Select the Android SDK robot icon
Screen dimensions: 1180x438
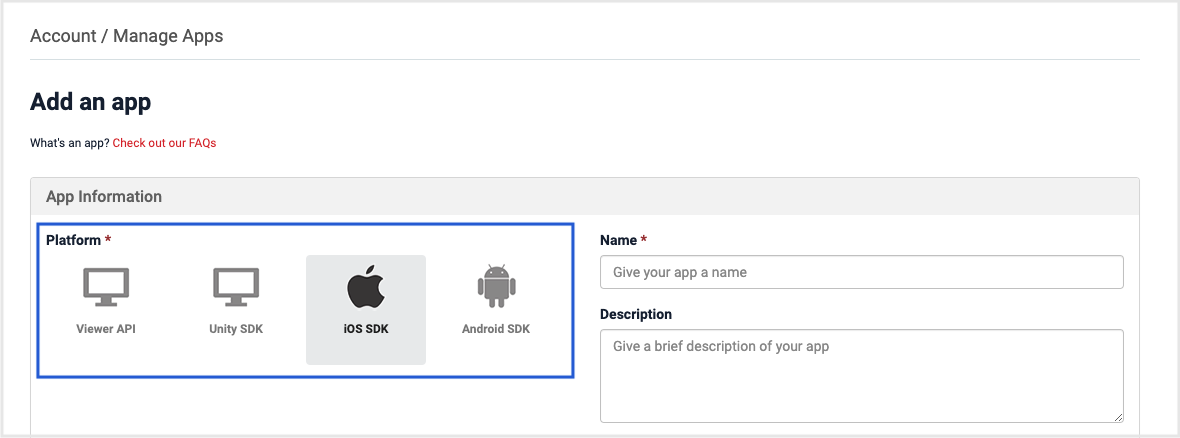496,287
